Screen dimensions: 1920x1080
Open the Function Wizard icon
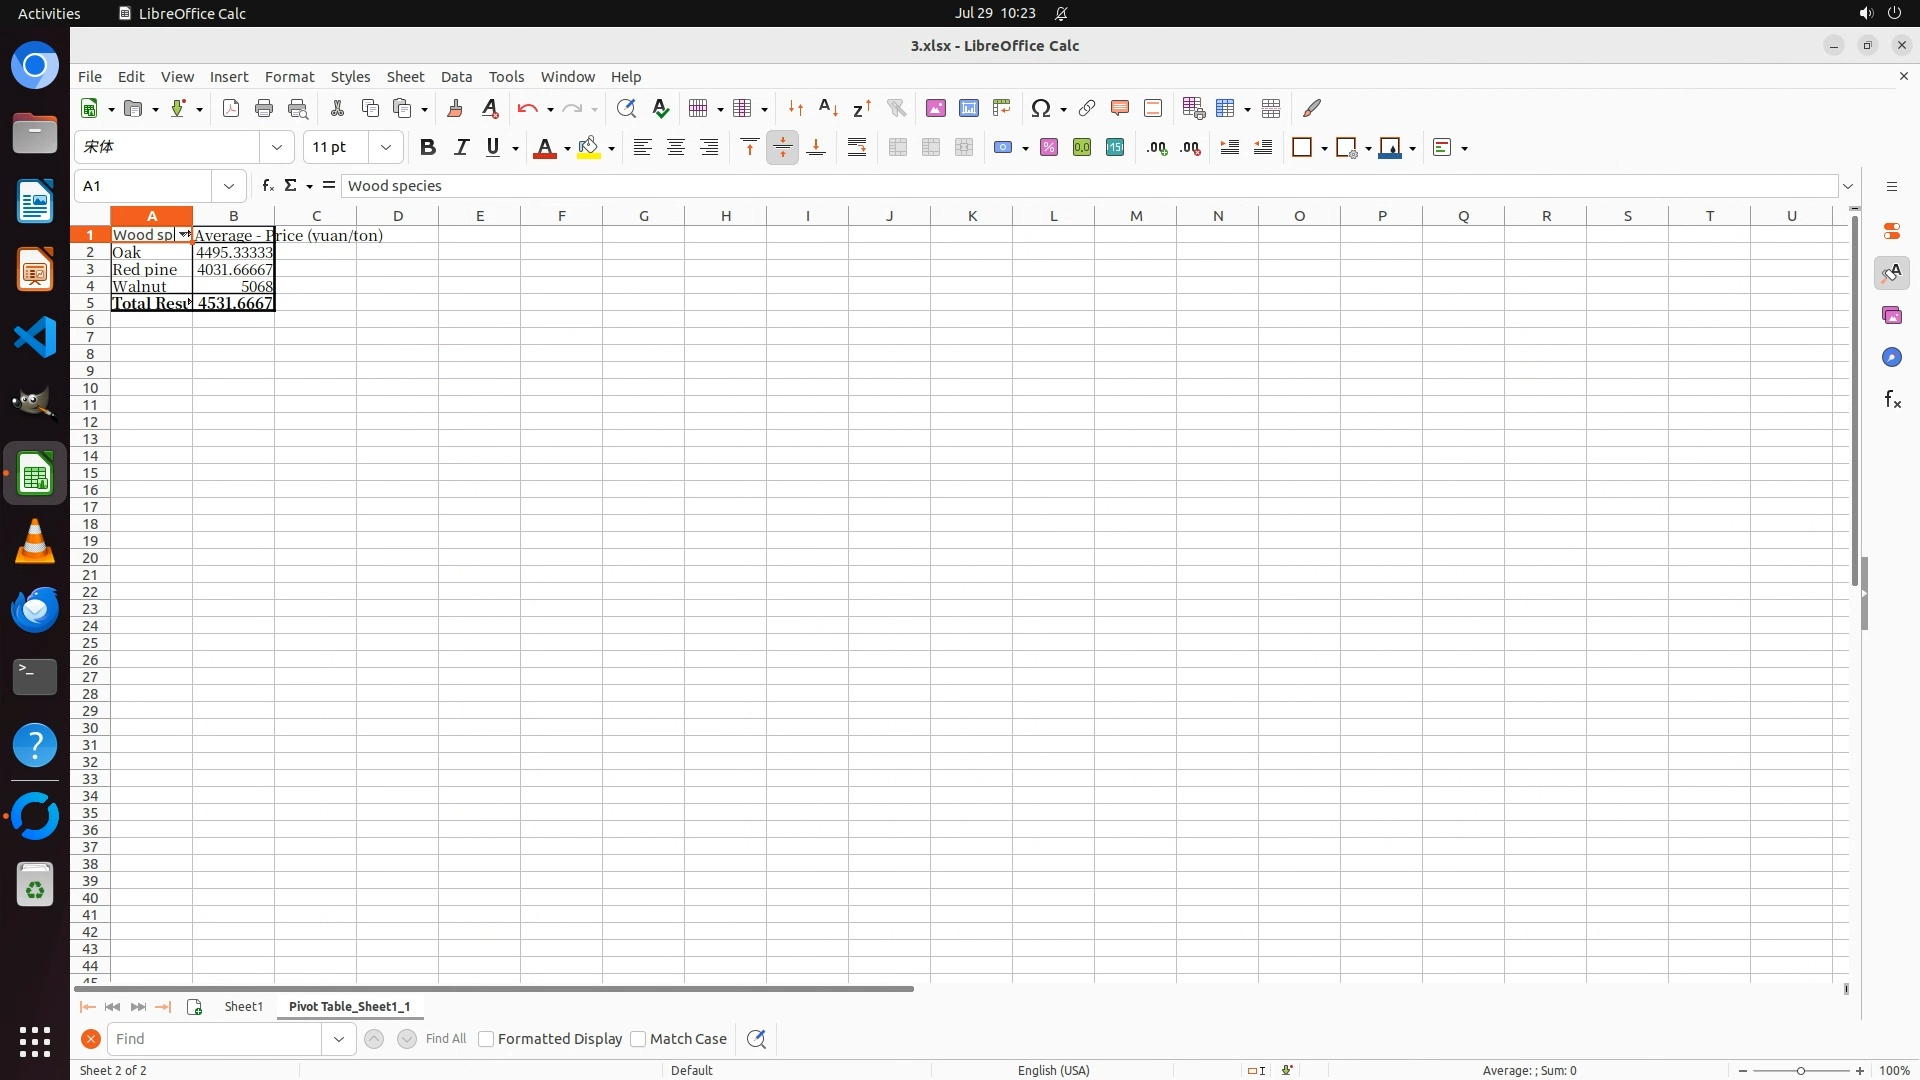click(267, 186)
